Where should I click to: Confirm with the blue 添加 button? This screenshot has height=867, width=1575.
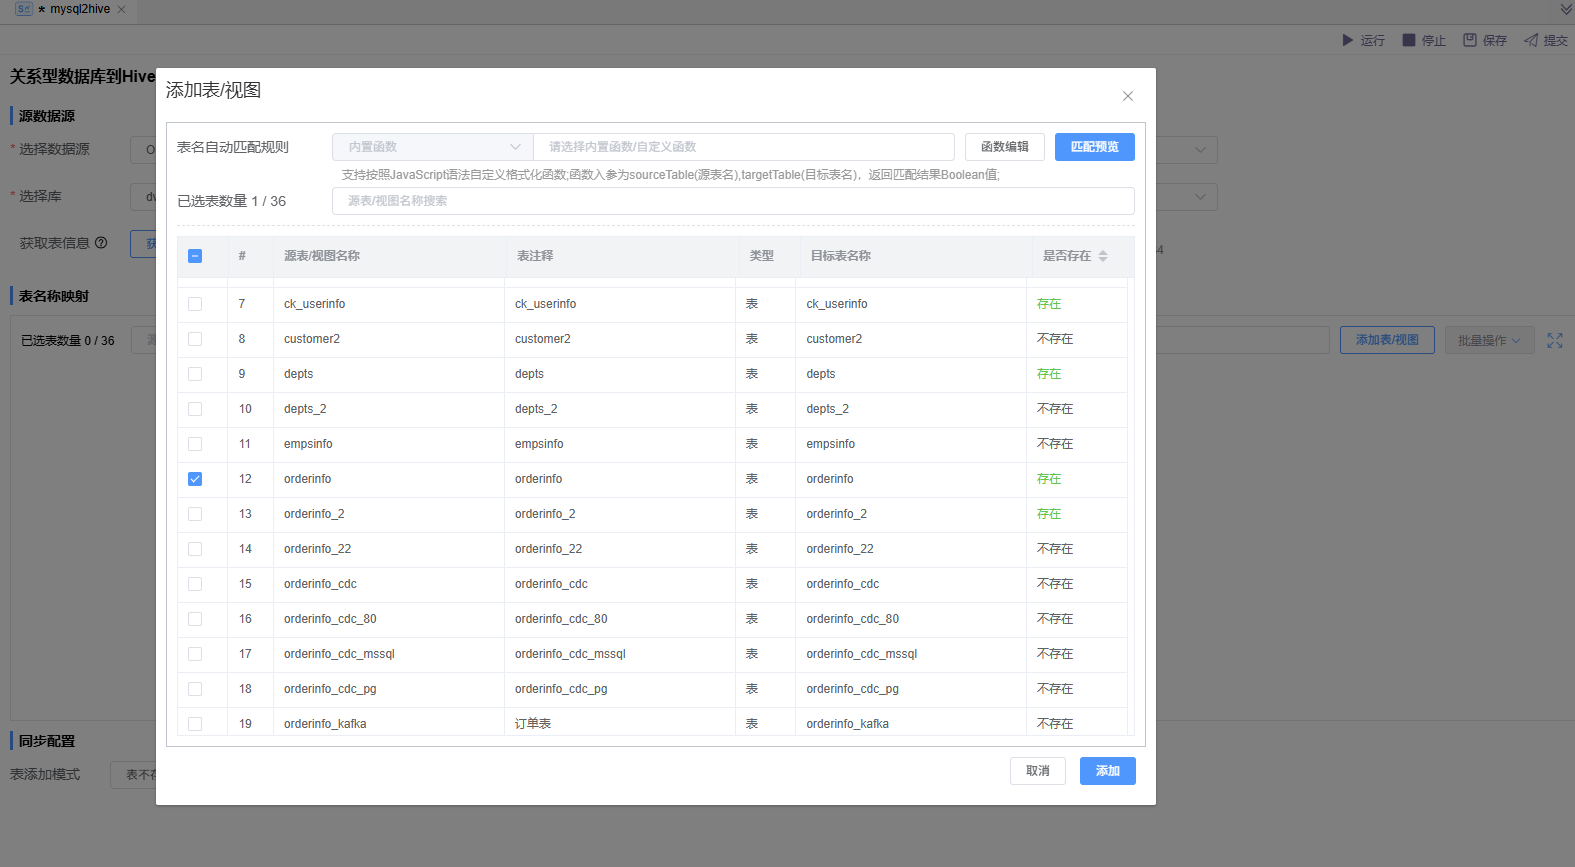(1107, 771)
